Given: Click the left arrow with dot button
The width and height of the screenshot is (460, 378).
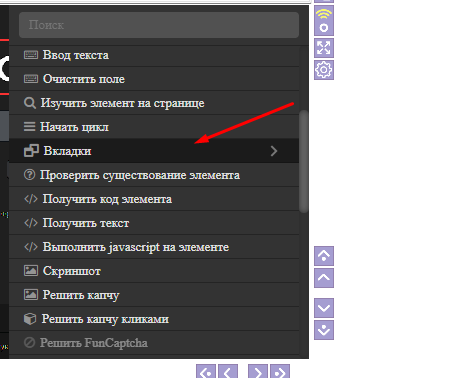Looking at the screenshot, I should tap(206, 371).
